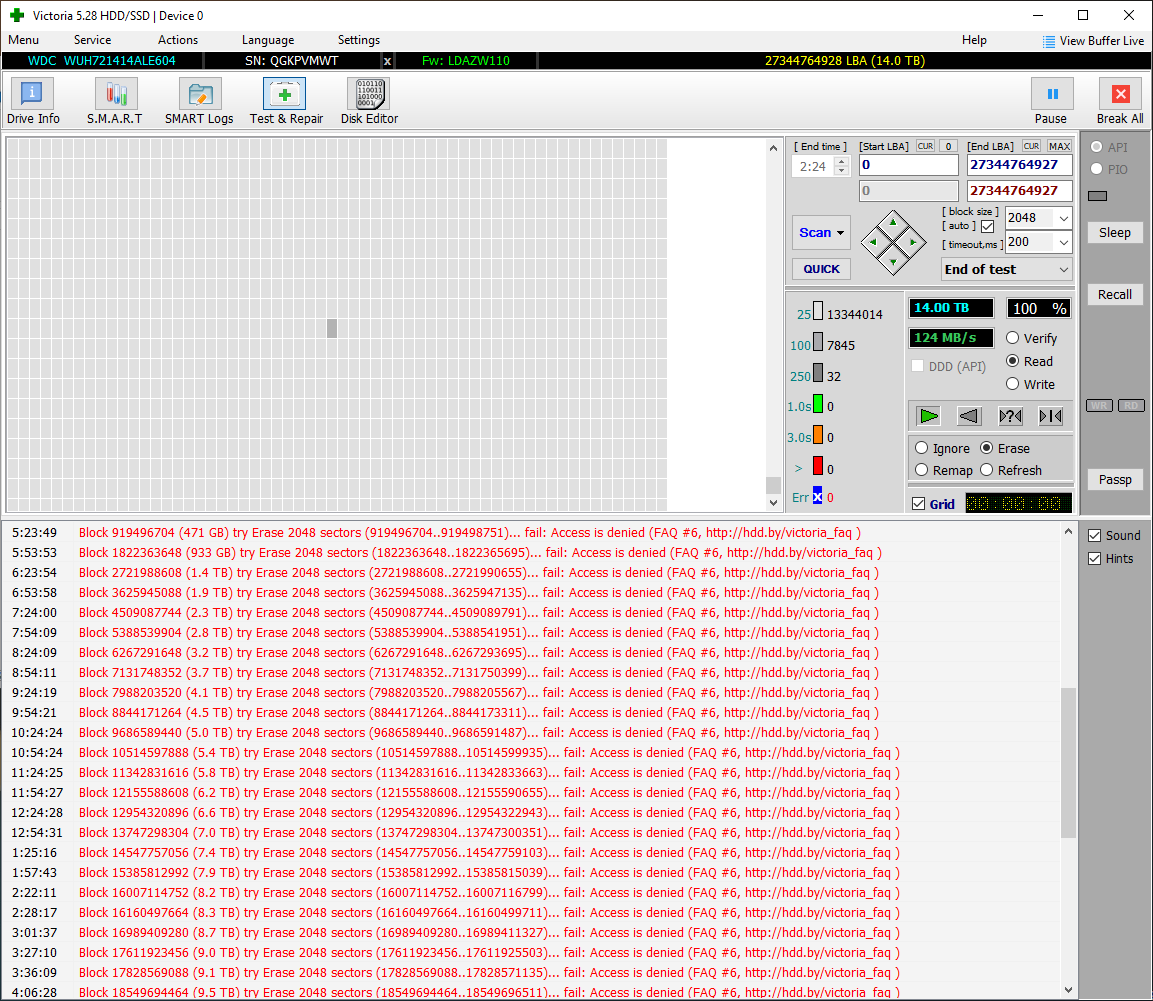Click the WR indicator button

[x=1099, y=405]
